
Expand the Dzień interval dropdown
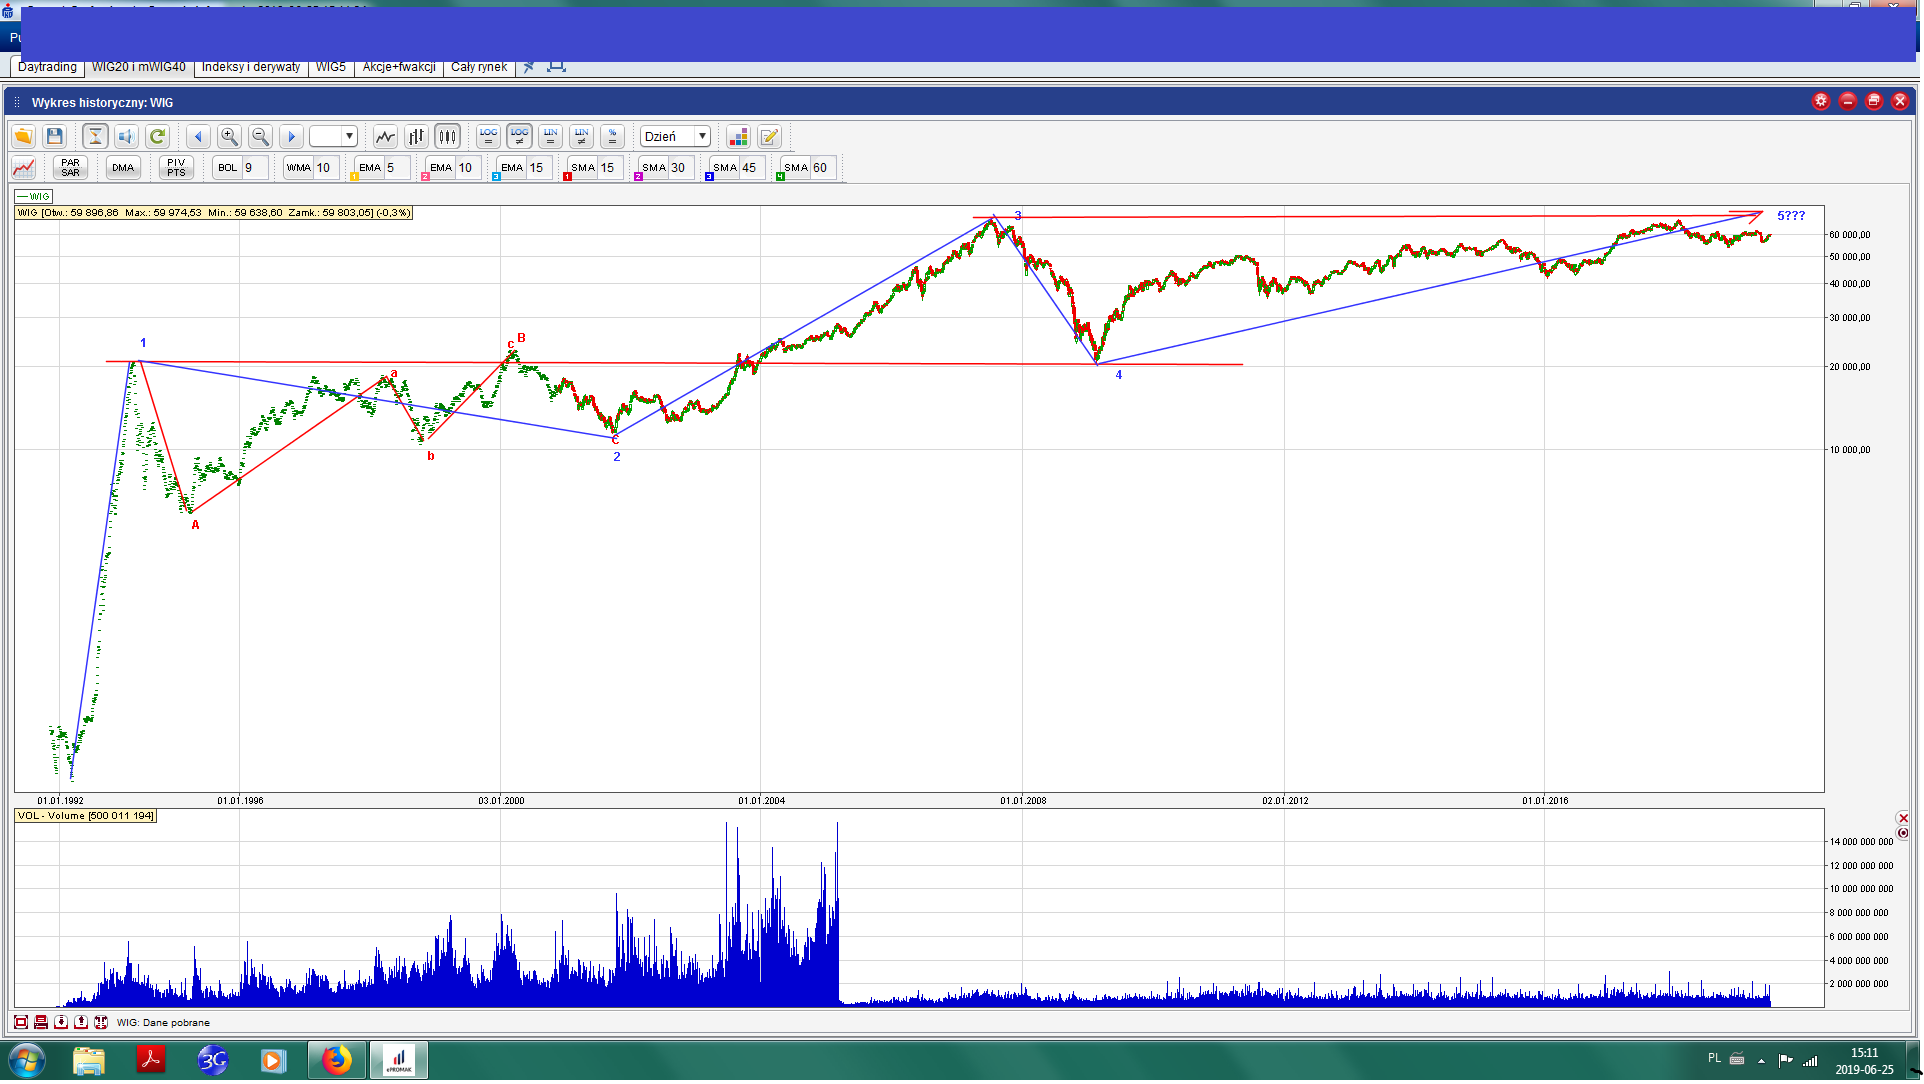(702, 137)
